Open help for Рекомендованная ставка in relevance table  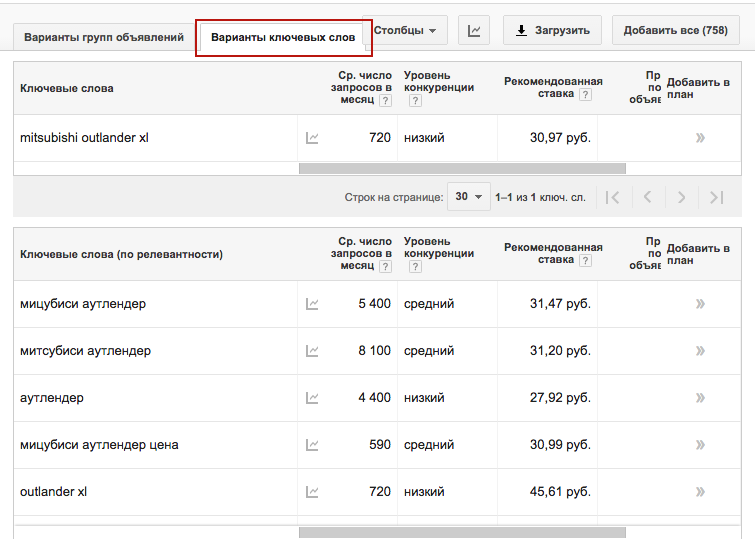pos(585,261)
